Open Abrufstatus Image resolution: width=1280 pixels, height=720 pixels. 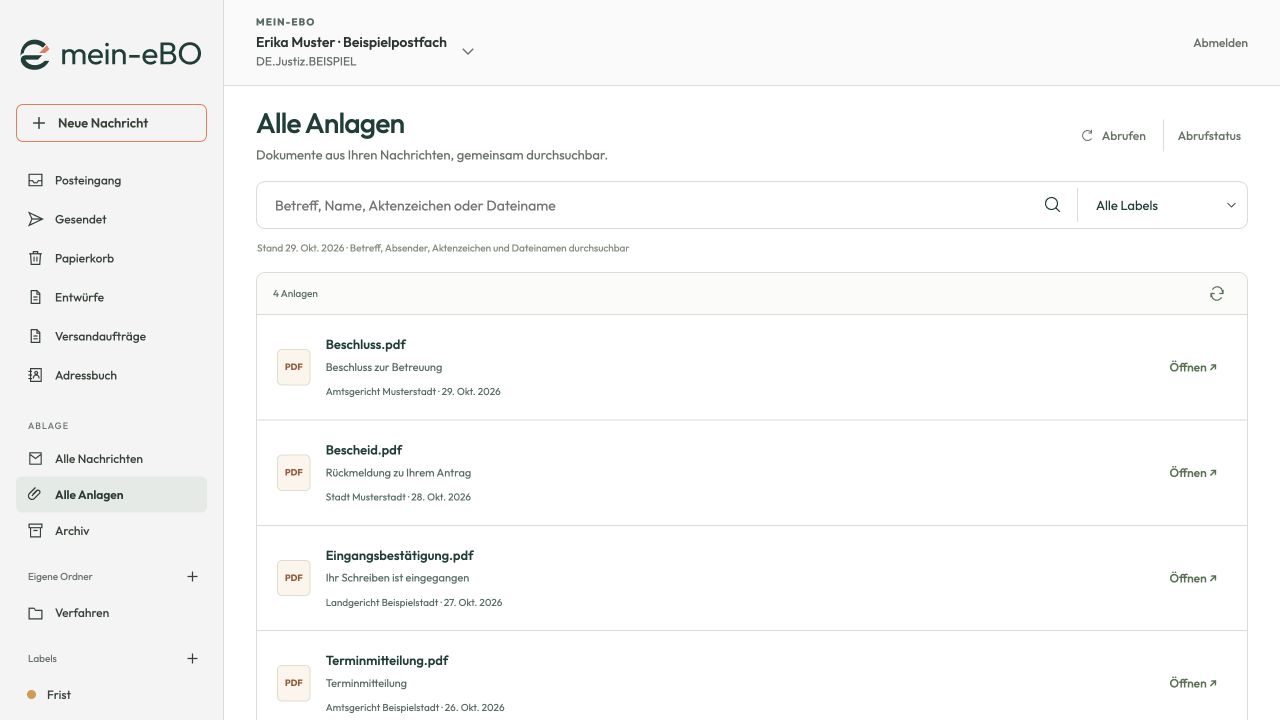(x=1209, y=136)
